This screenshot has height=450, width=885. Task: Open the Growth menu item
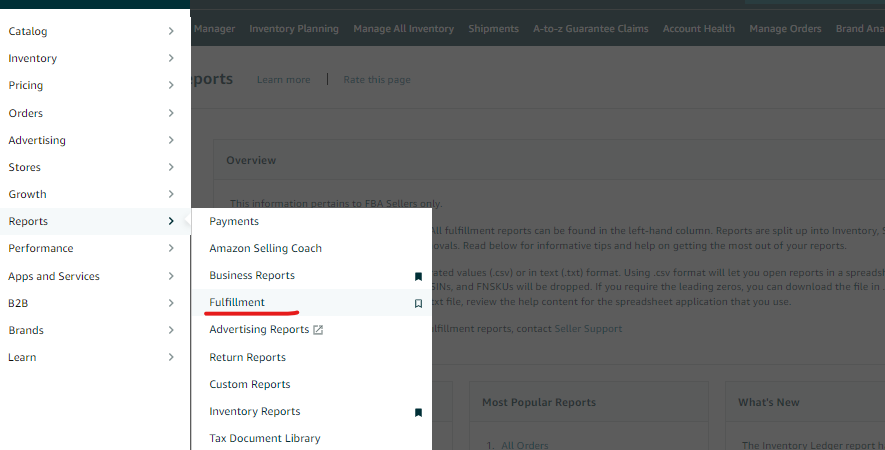click(x=95, y=194)
